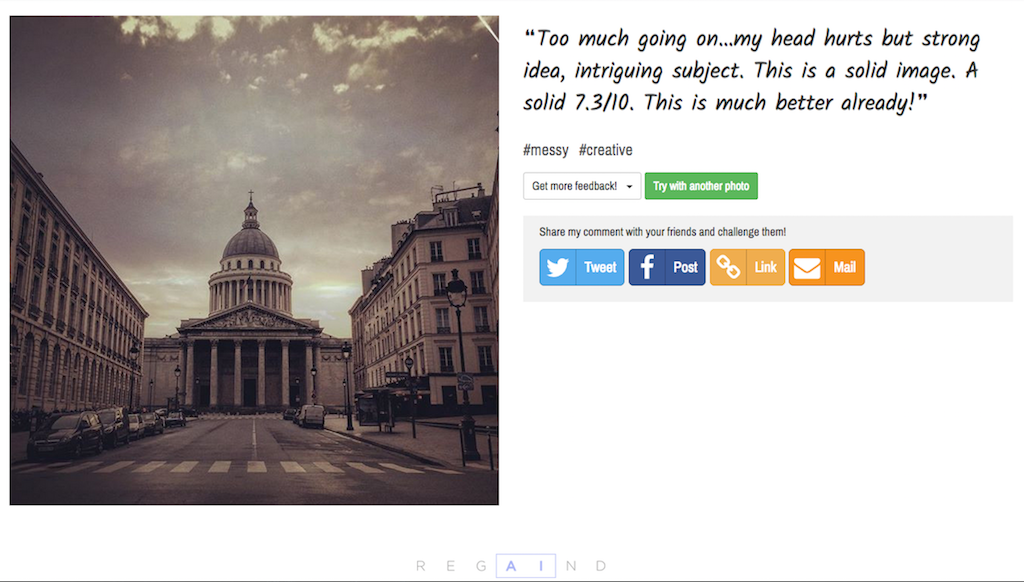Open the #creative hashtag
1024x582 pixels.
pos(605,150)
